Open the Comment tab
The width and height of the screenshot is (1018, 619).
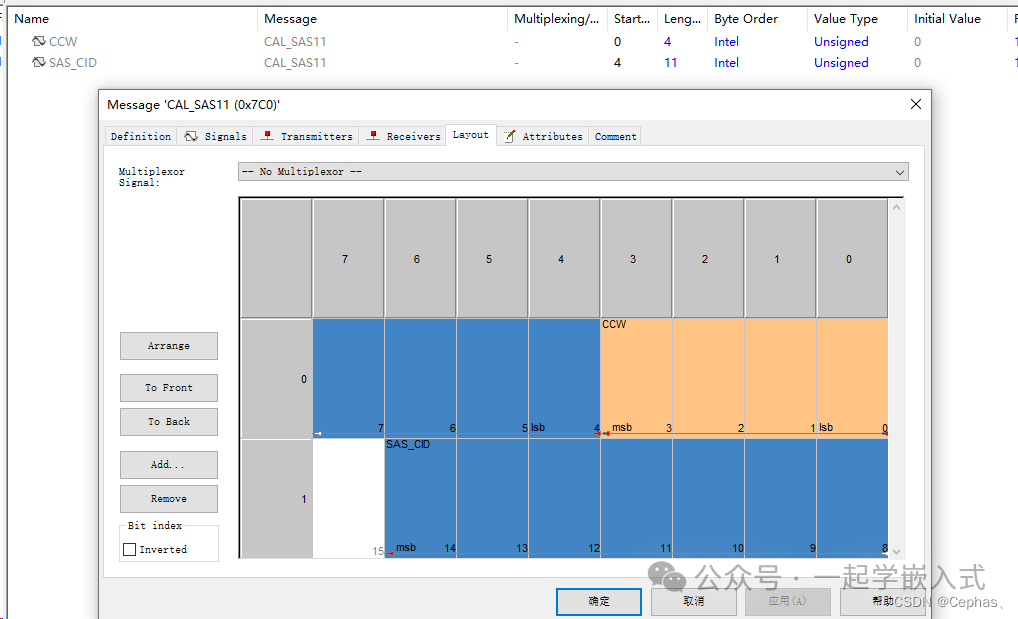click(x=615, y=136)
